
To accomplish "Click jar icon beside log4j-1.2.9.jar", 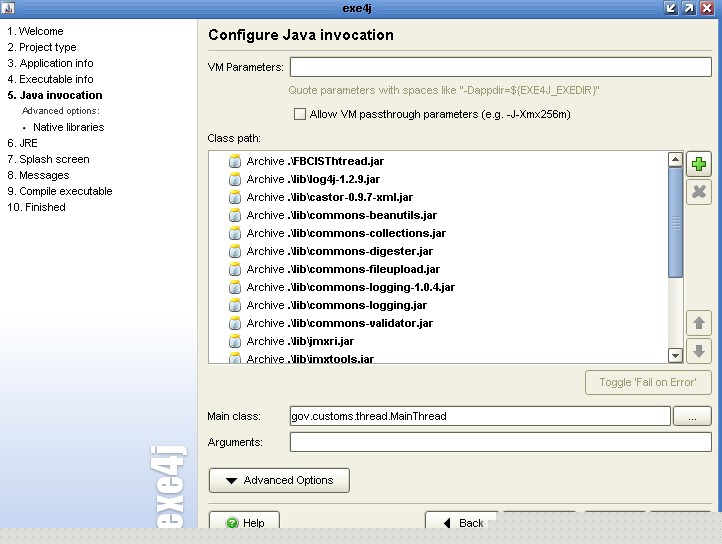I will 235,179.
